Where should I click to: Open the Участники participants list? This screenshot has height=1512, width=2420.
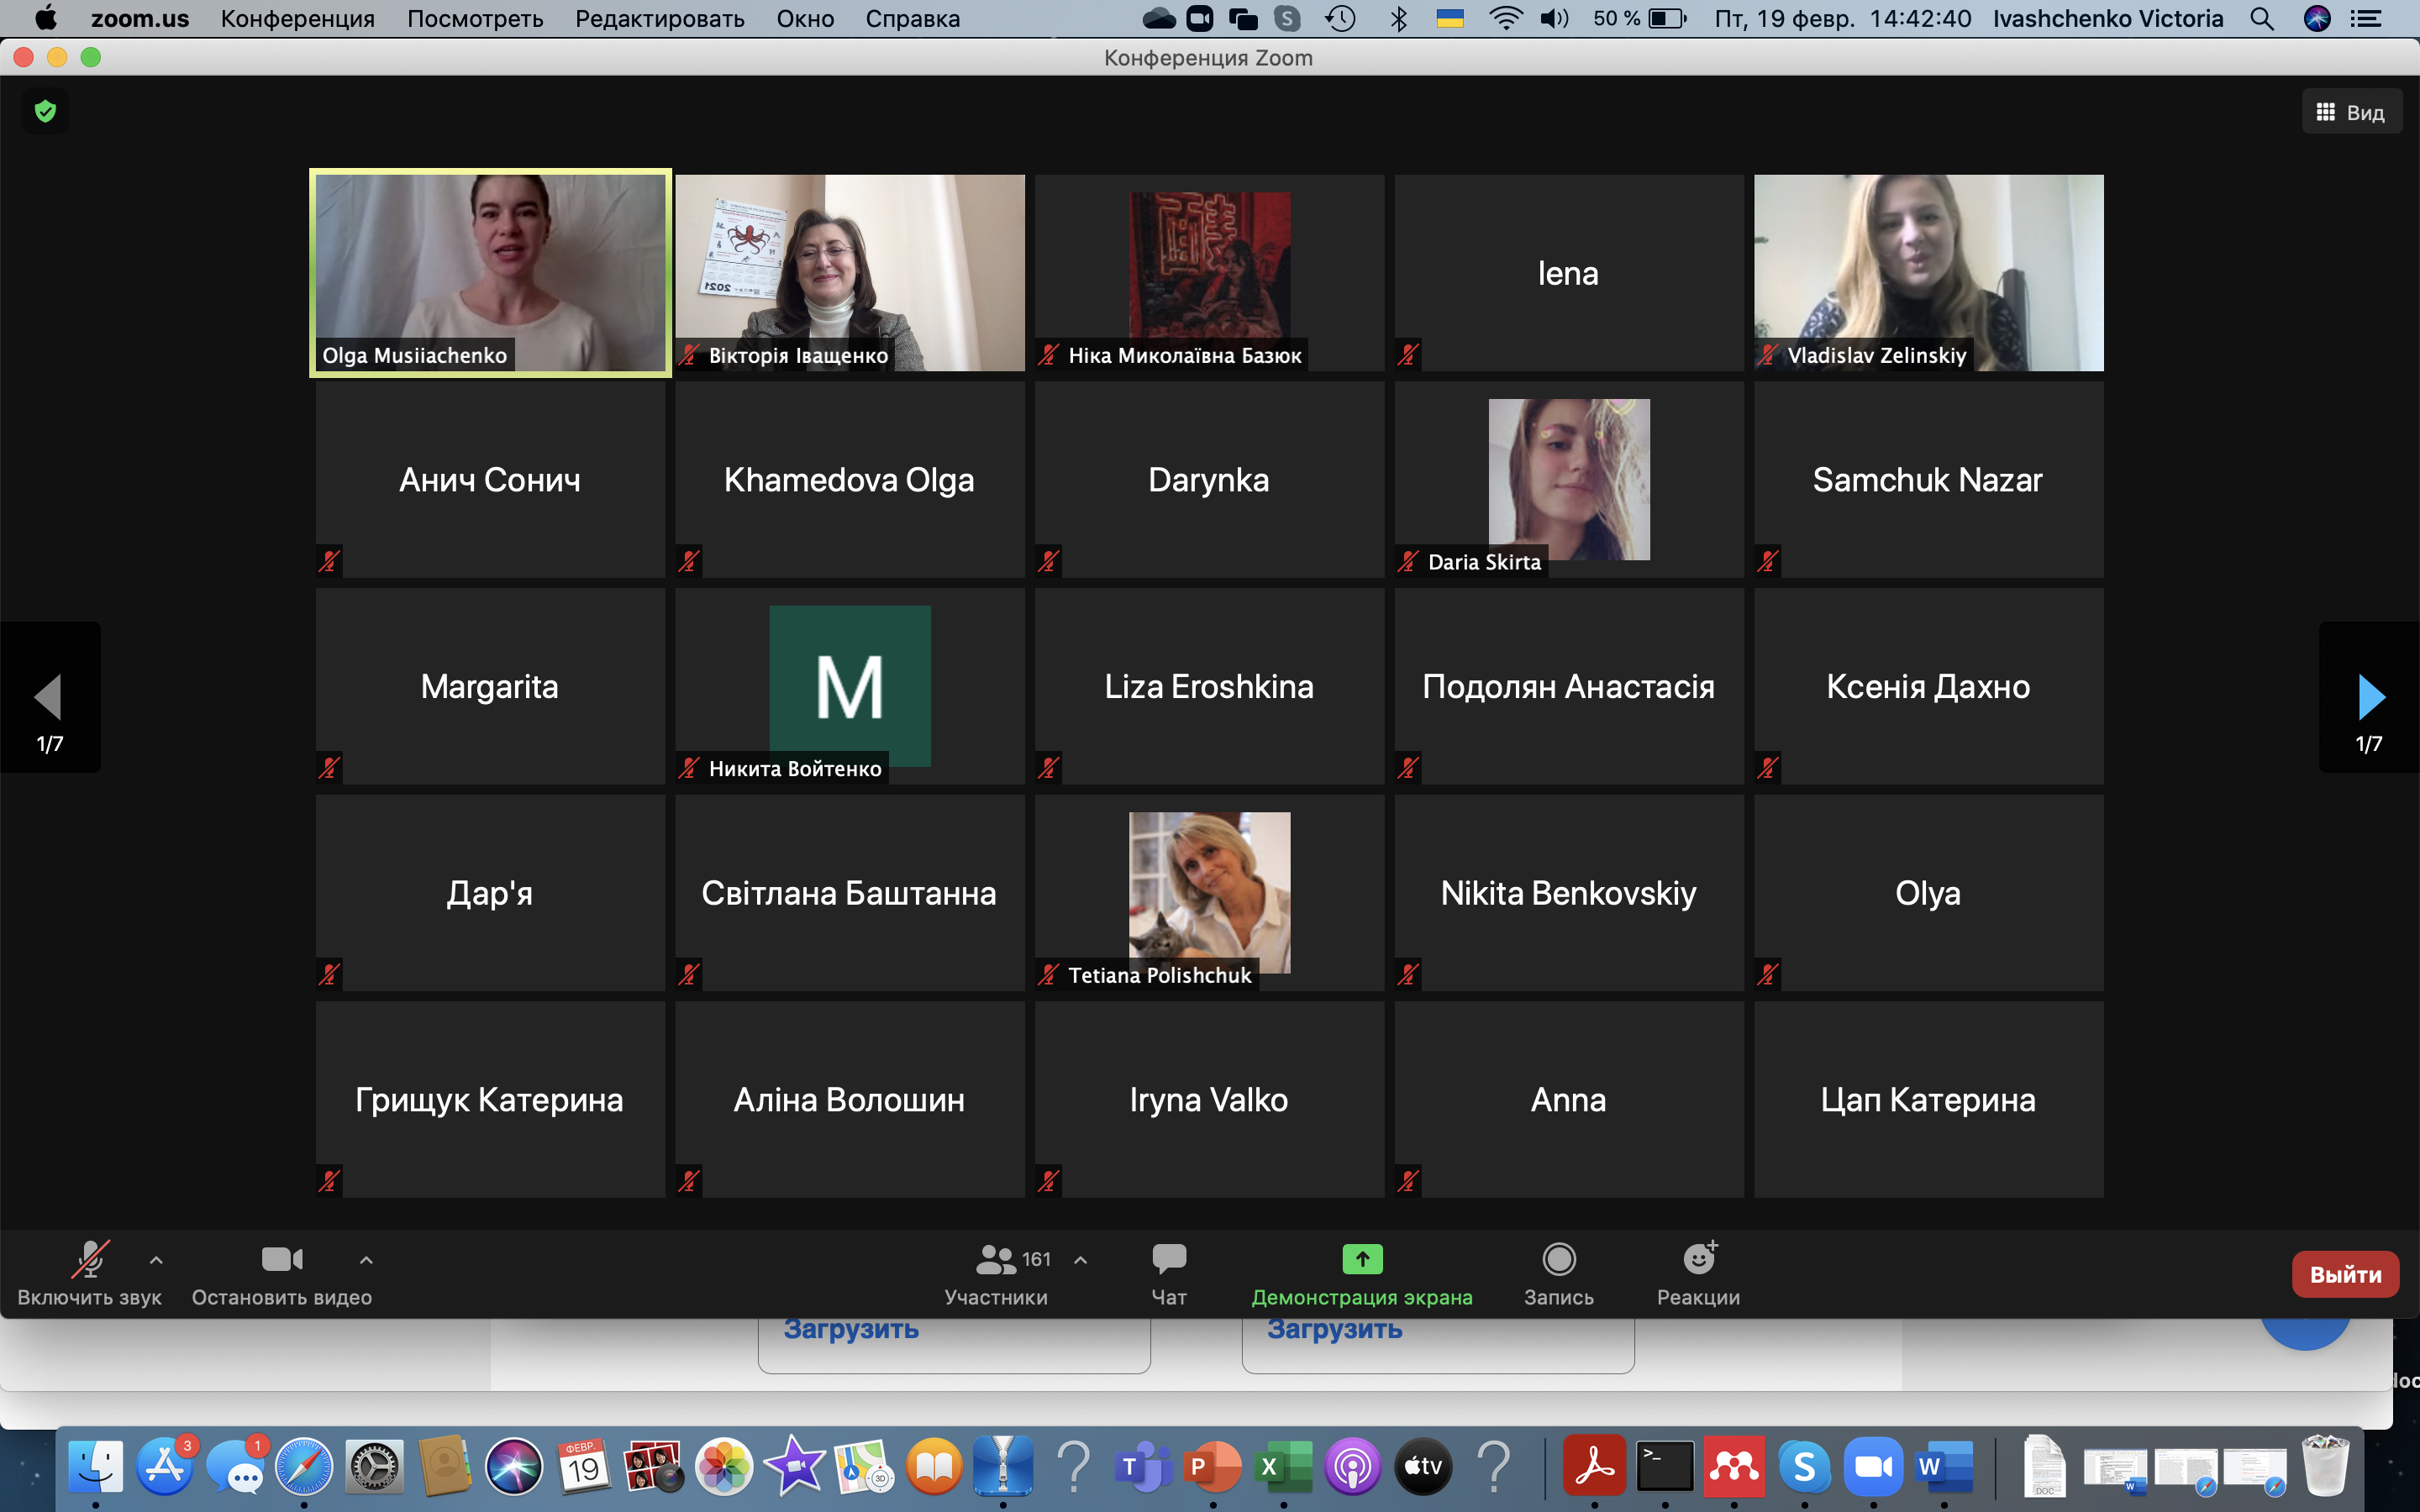click(x=996, y=1272)
